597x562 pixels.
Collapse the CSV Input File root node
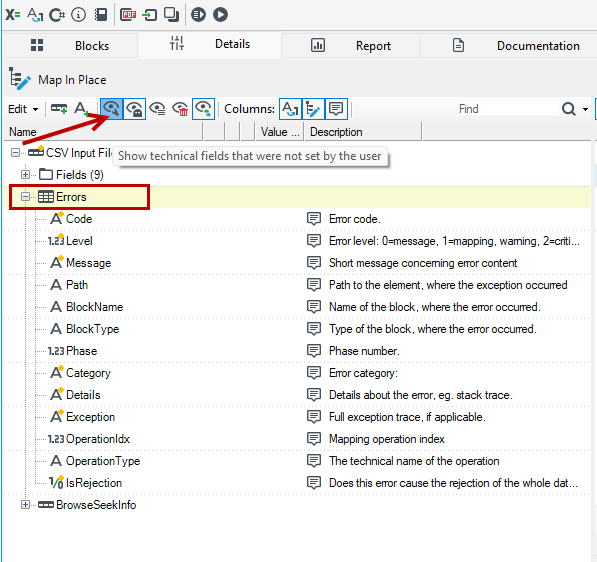[x=15, y=153]
